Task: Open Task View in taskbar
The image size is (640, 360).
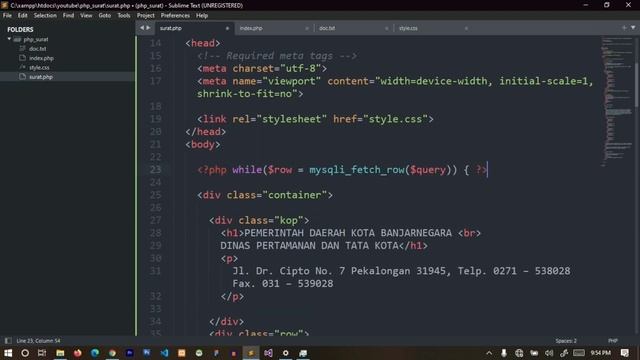Action: click(42, 353)
